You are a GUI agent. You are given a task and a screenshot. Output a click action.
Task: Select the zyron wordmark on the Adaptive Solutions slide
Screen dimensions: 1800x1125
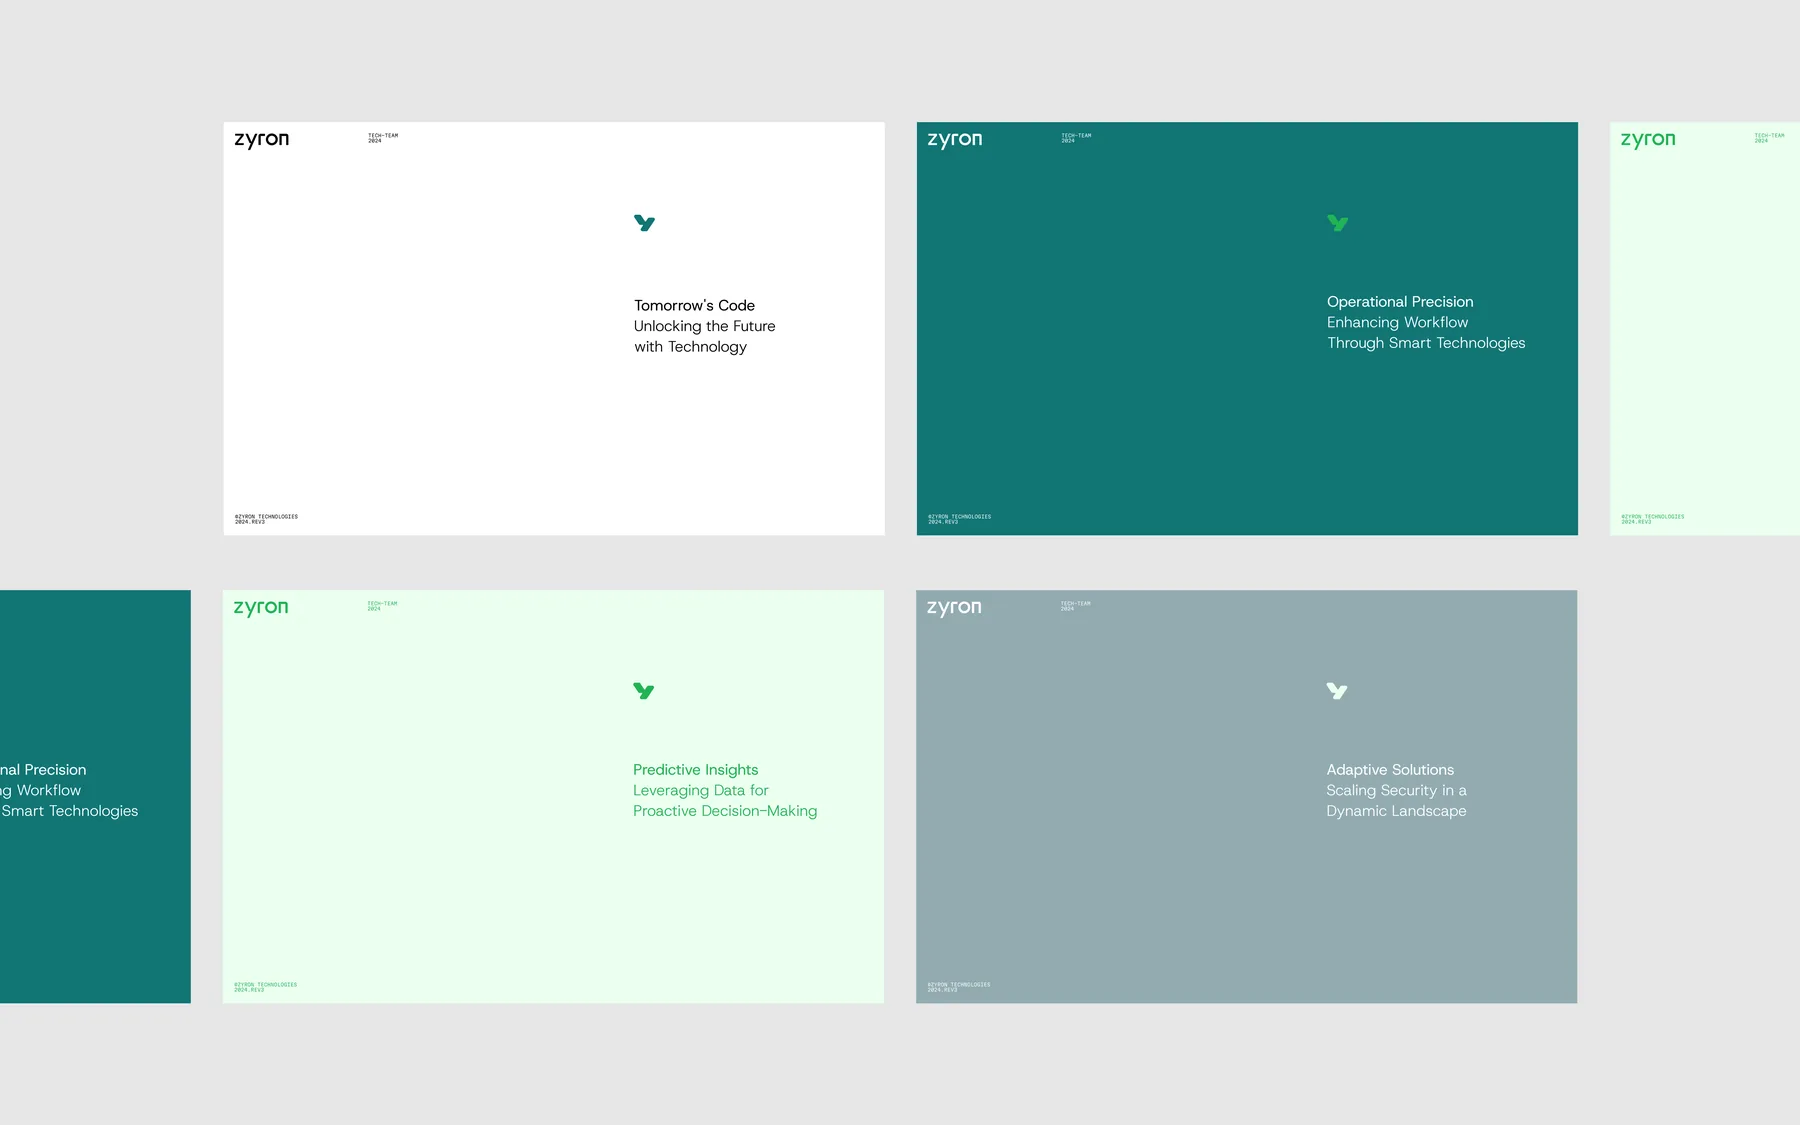(953, 608)
